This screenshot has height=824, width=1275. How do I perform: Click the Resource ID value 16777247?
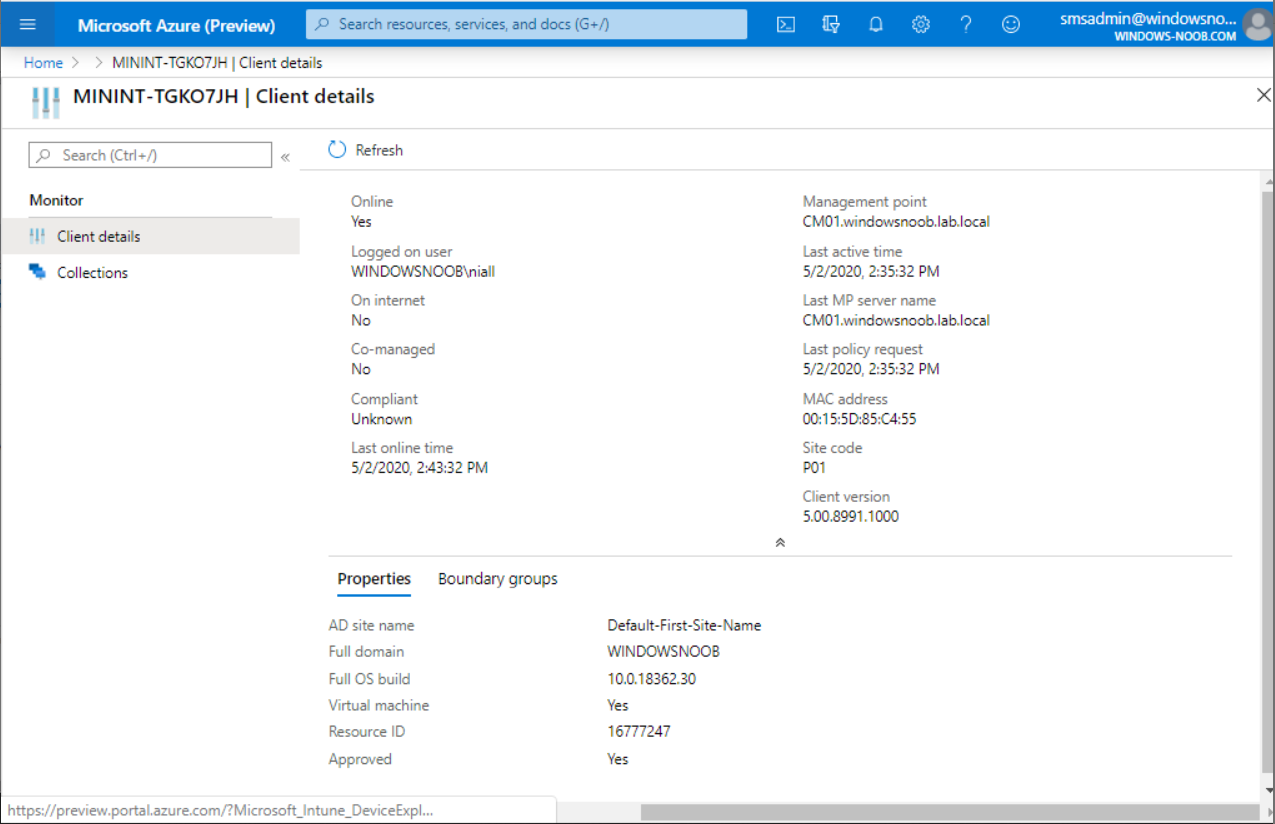pyautogui.click(x=639, y=732)
